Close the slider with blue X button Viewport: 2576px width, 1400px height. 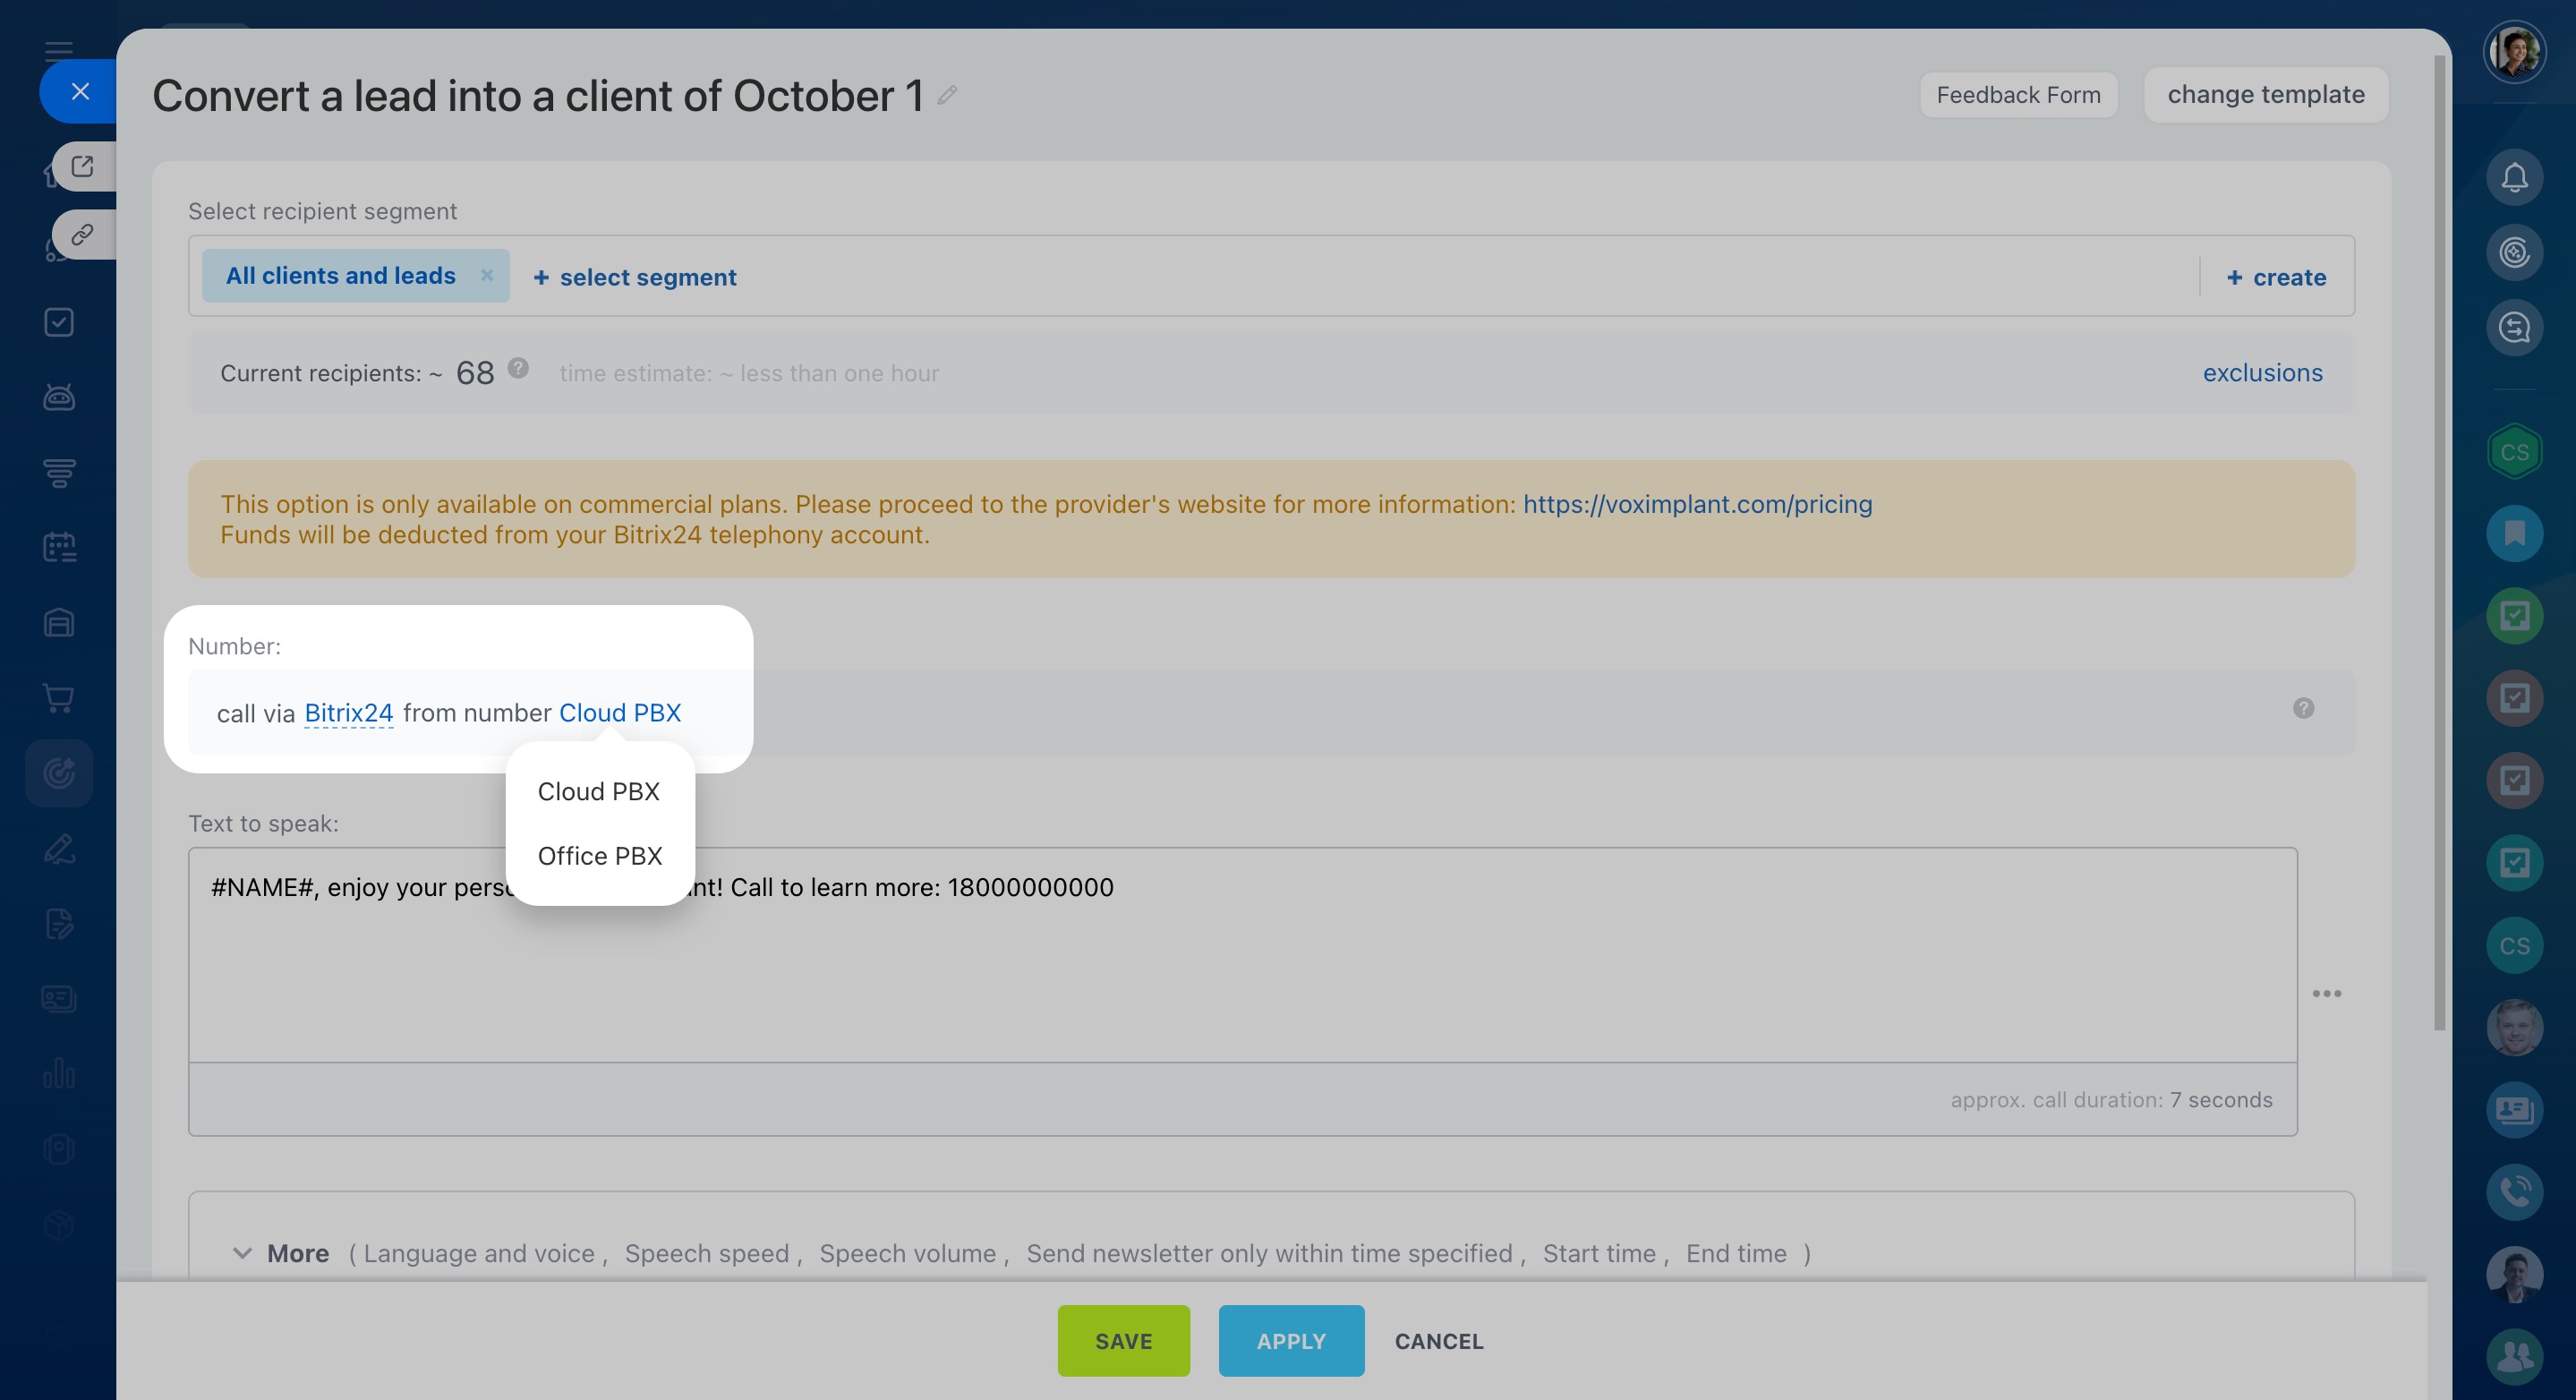pyautogui.click(x=80, y=92)
